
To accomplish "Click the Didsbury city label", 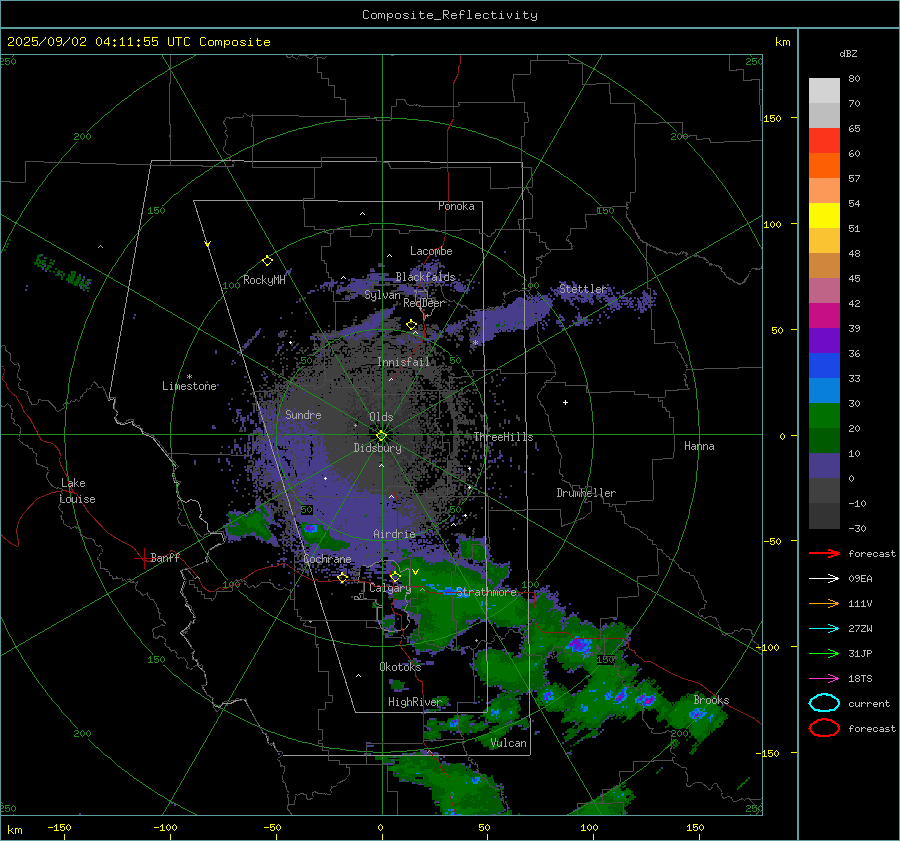I will (377, 448).
